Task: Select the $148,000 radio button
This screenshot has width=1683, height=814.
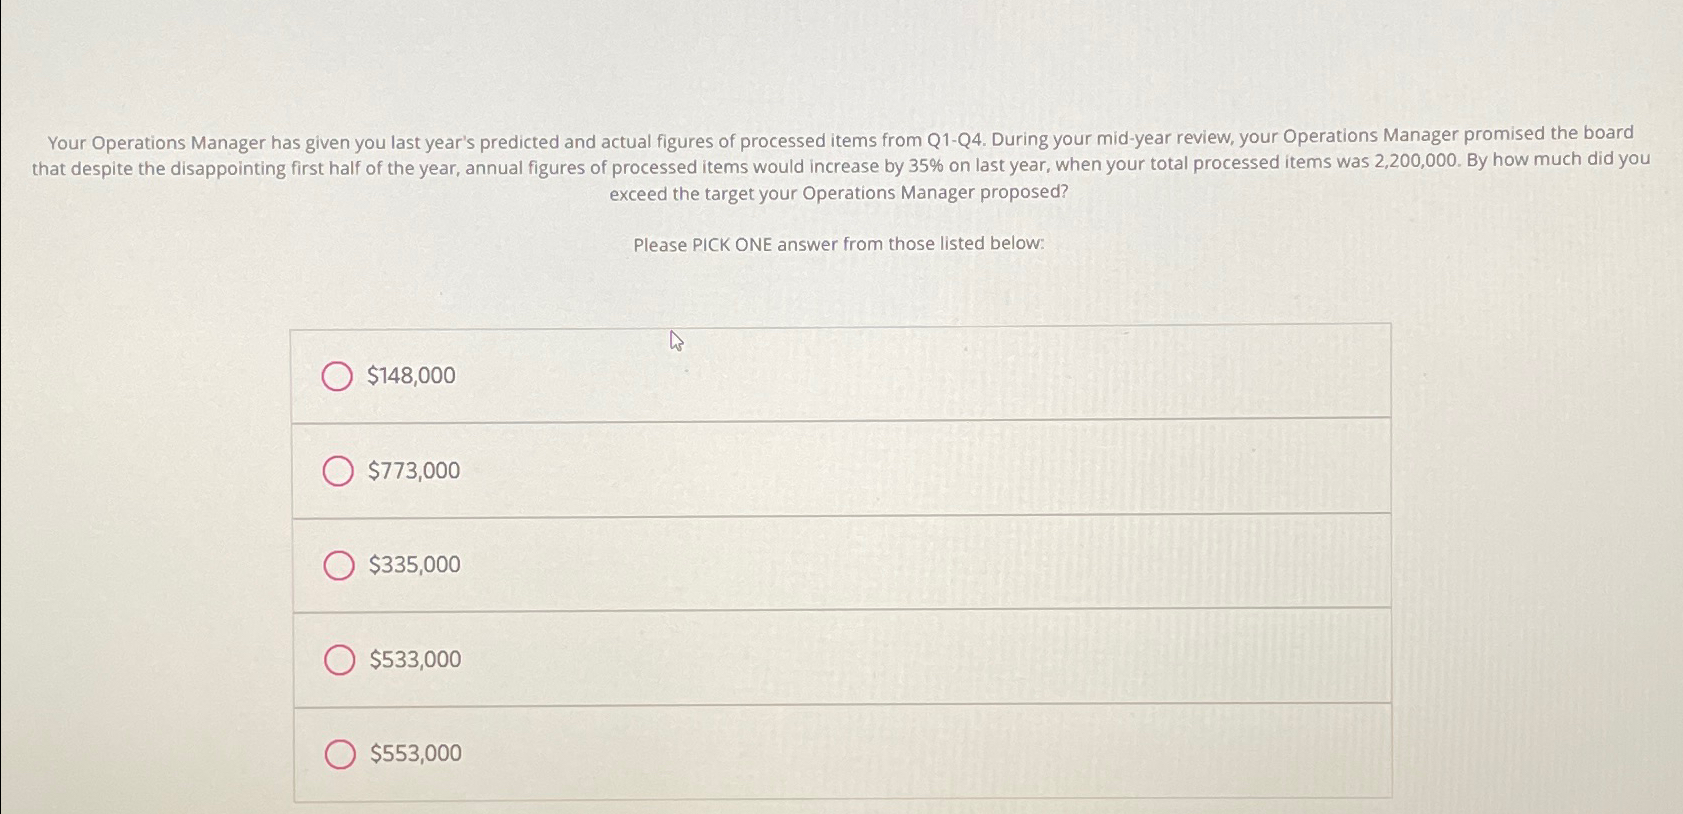Action: 337,376
